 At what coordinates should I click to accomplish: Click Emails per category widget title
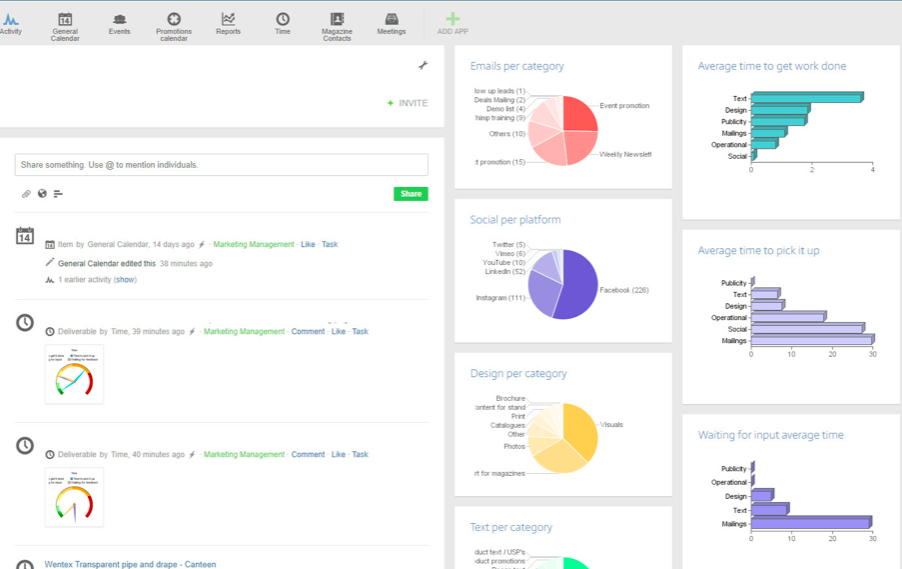517,66
